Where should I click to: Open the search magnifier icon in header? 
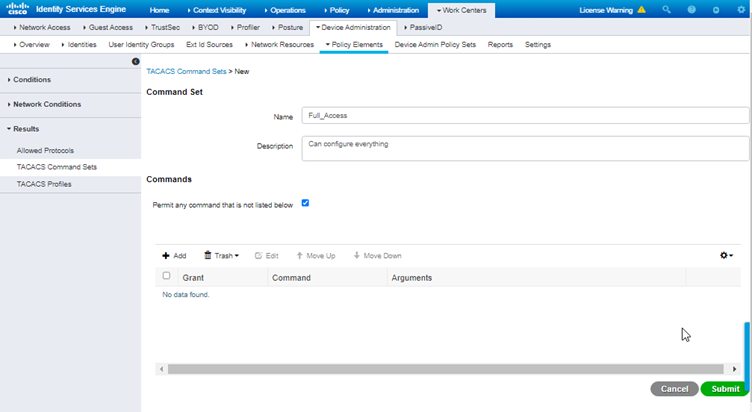click(666, 10)
